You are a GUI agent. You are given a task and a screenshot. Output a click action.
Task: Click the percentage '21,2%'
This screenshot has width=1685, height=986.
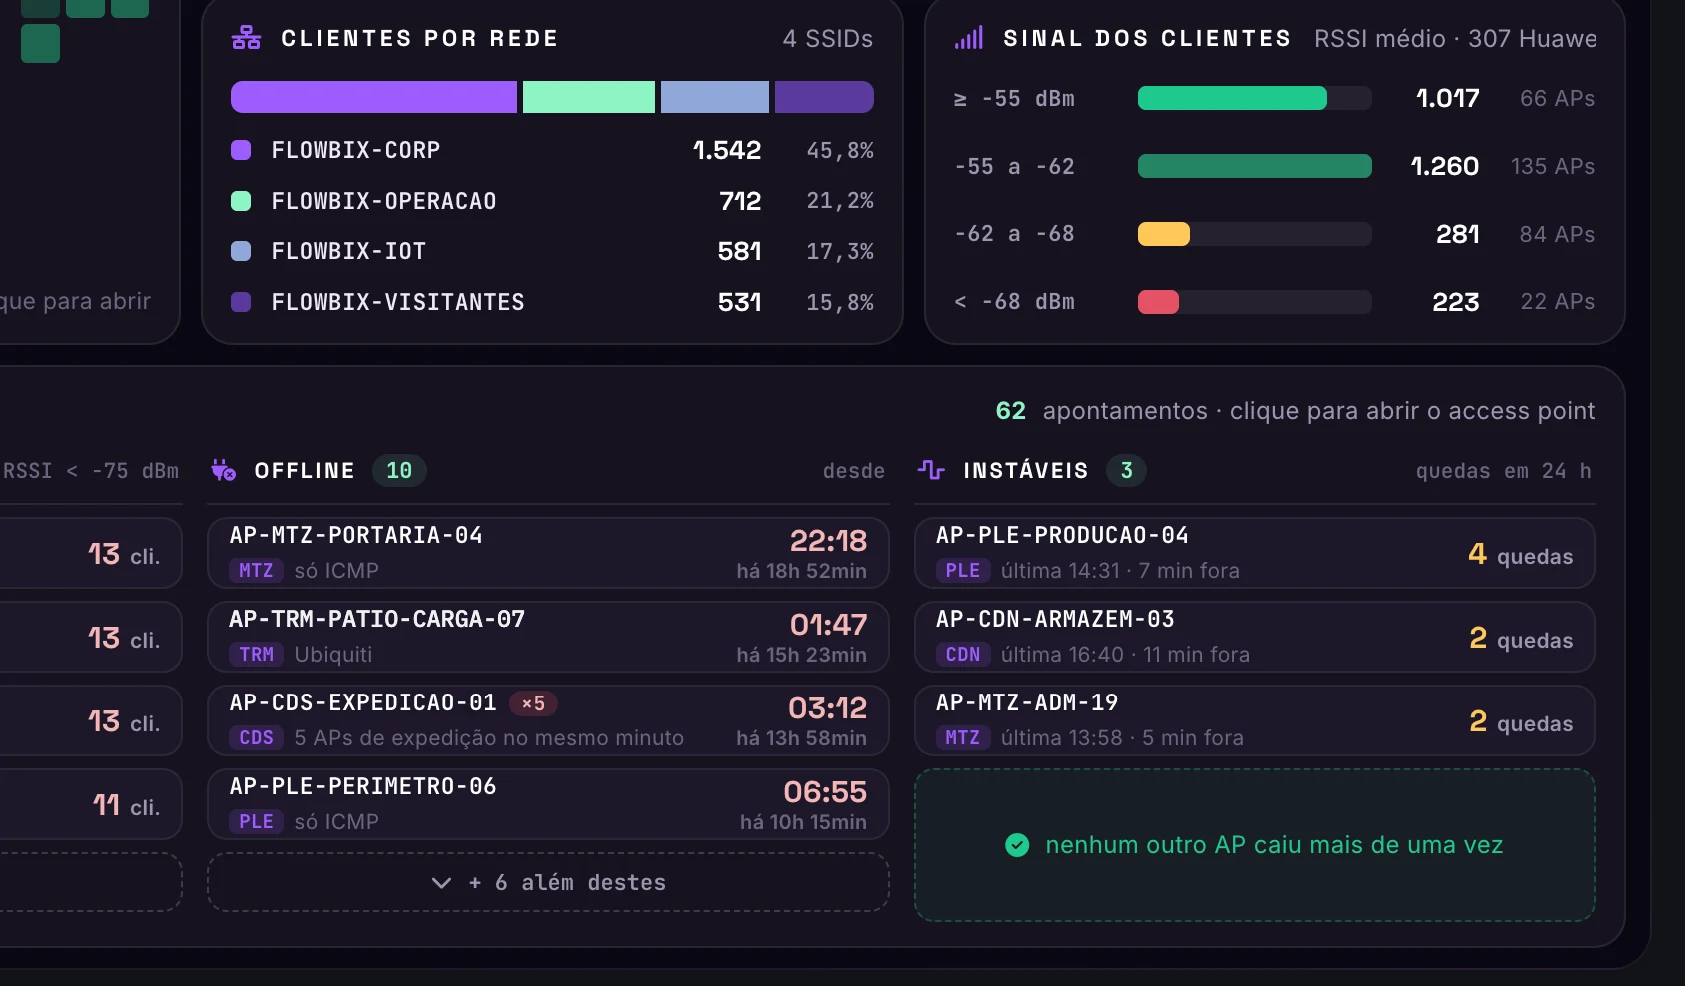(840, 201)
